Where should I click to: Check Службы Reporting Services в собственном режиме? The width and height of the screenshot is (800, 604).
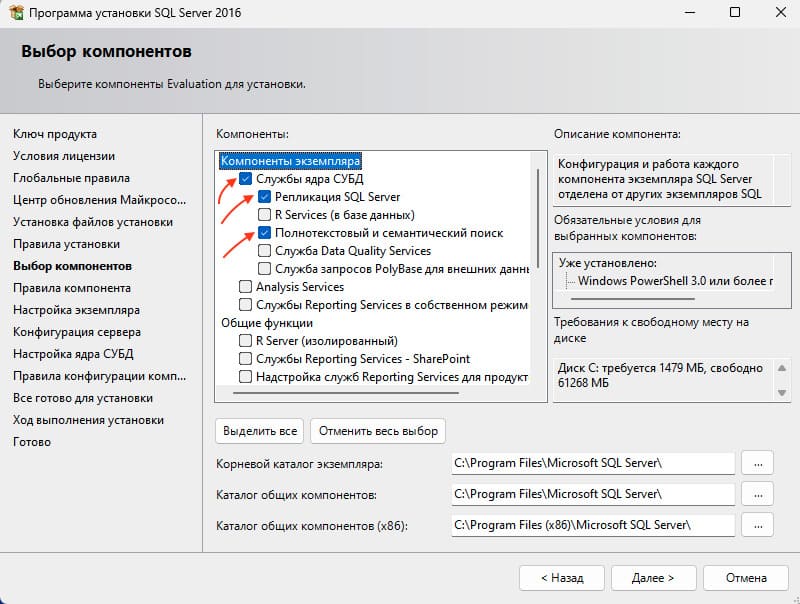(245, 305)
